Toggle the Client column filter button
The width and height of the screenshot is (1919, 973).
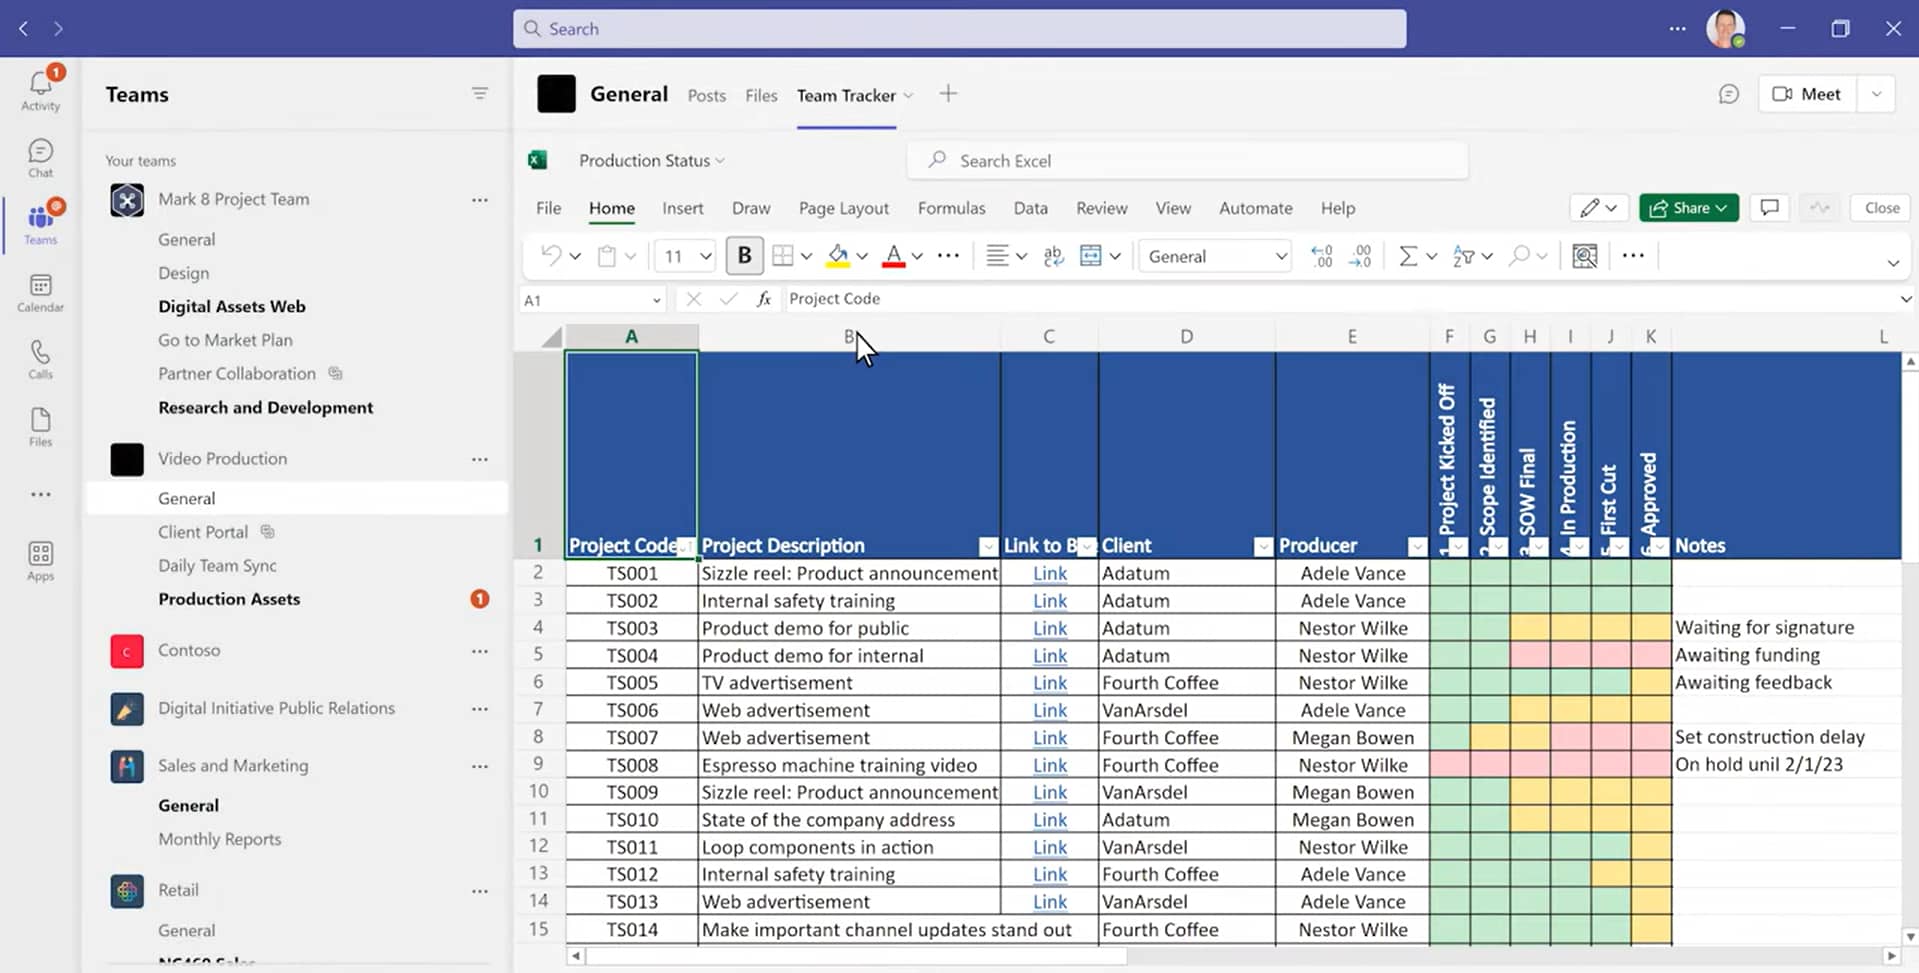click(x=1263, y=546)
